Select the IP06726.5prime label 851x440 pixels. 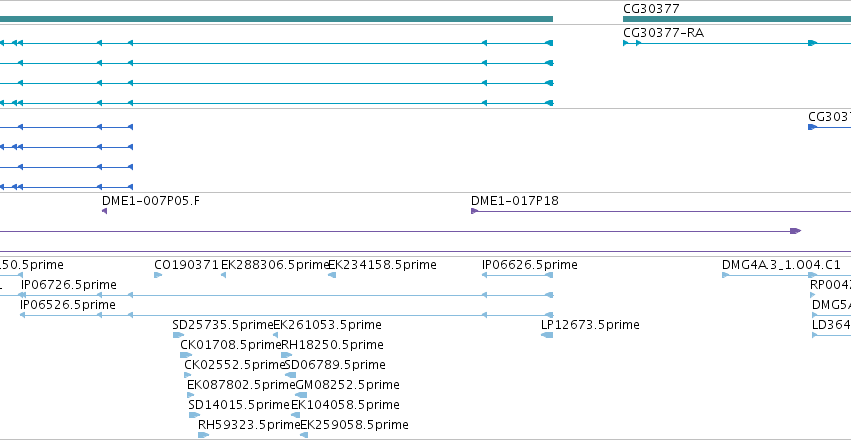click(x=68, y=285)
